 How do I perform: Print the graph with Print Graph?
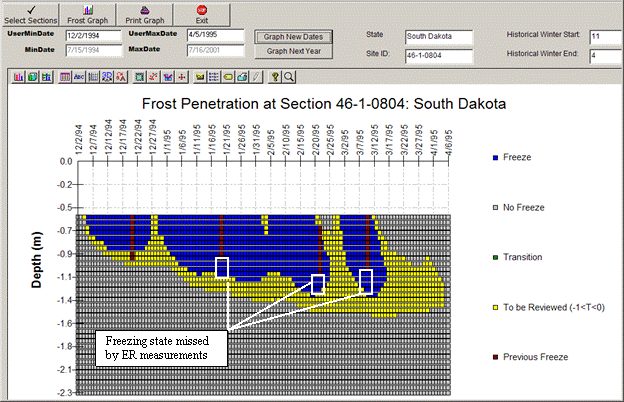click(145, 14)
